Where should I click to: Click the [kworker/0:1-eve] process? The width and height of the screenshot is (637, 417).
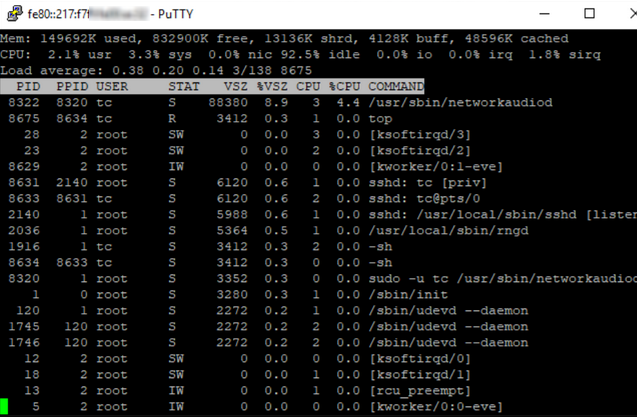436,167
